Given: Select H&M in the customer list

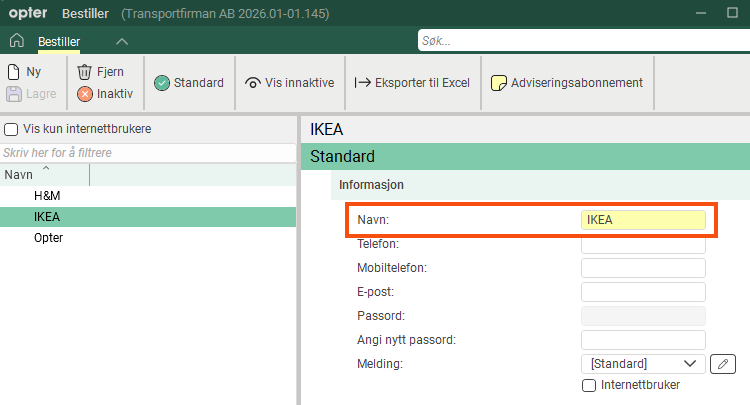Looking at the screenshot, I should tap(47, 196).
